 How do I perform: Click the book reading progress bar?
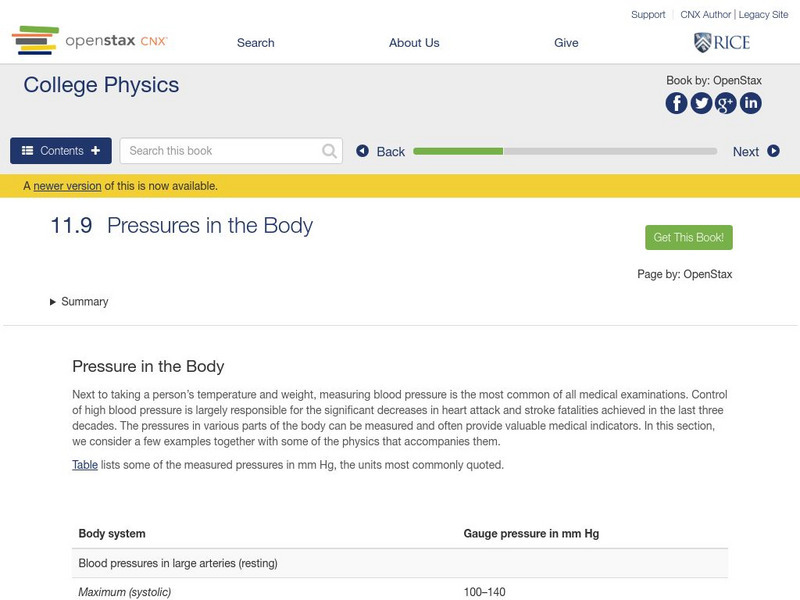tap(565, 151)
